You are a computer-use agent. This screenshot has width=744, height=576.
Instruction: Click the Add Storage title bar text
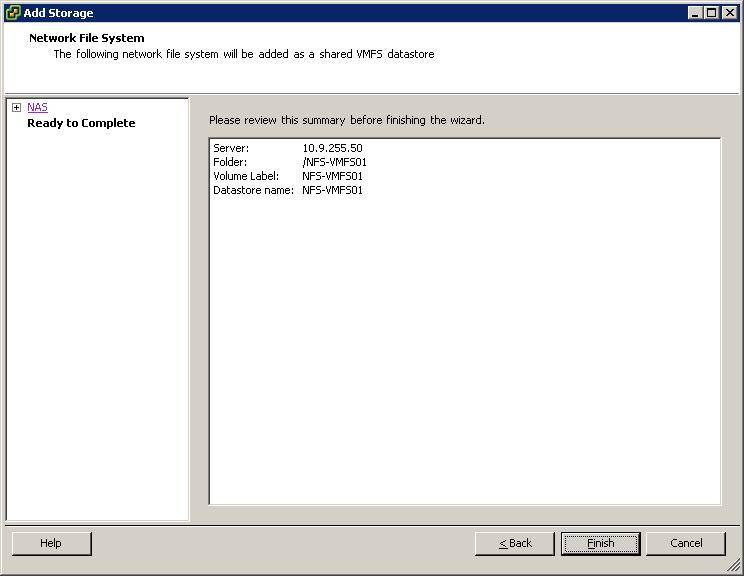58,13
